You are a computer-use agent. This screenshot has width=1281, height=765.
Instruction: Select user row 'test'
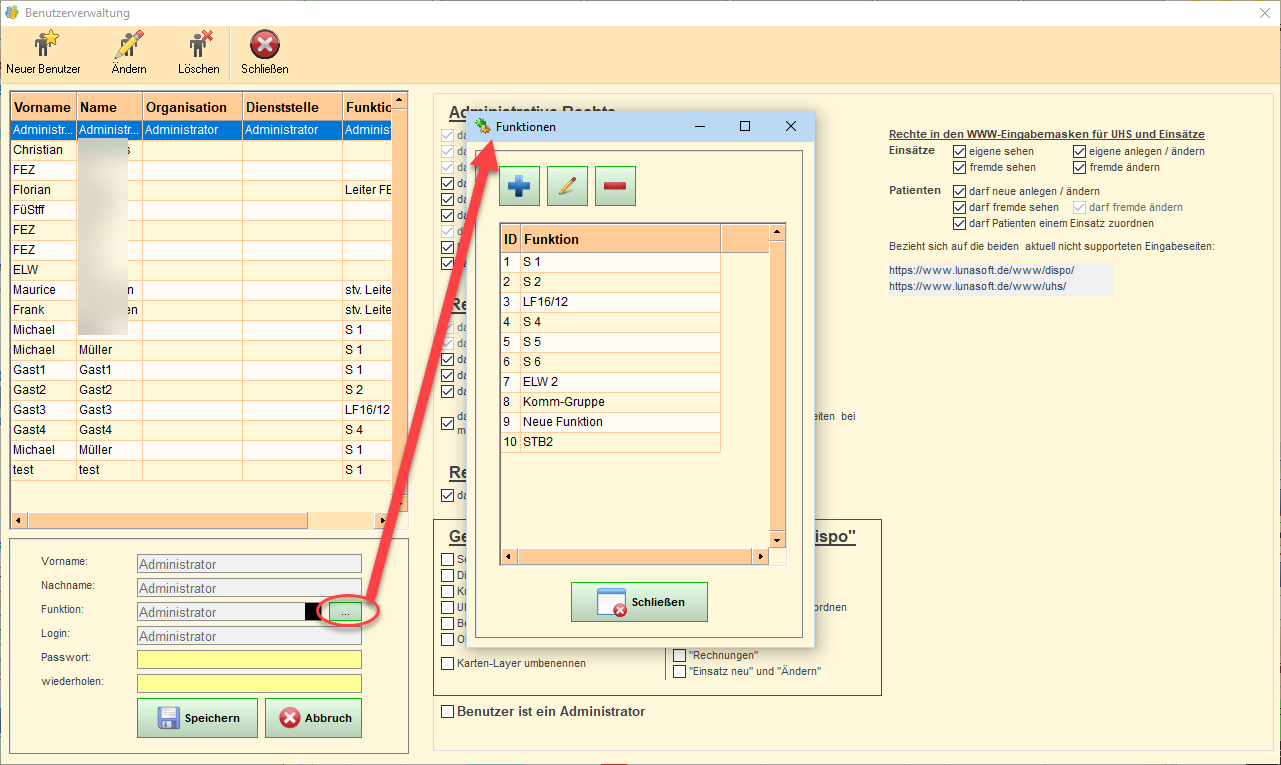point(201,470)
